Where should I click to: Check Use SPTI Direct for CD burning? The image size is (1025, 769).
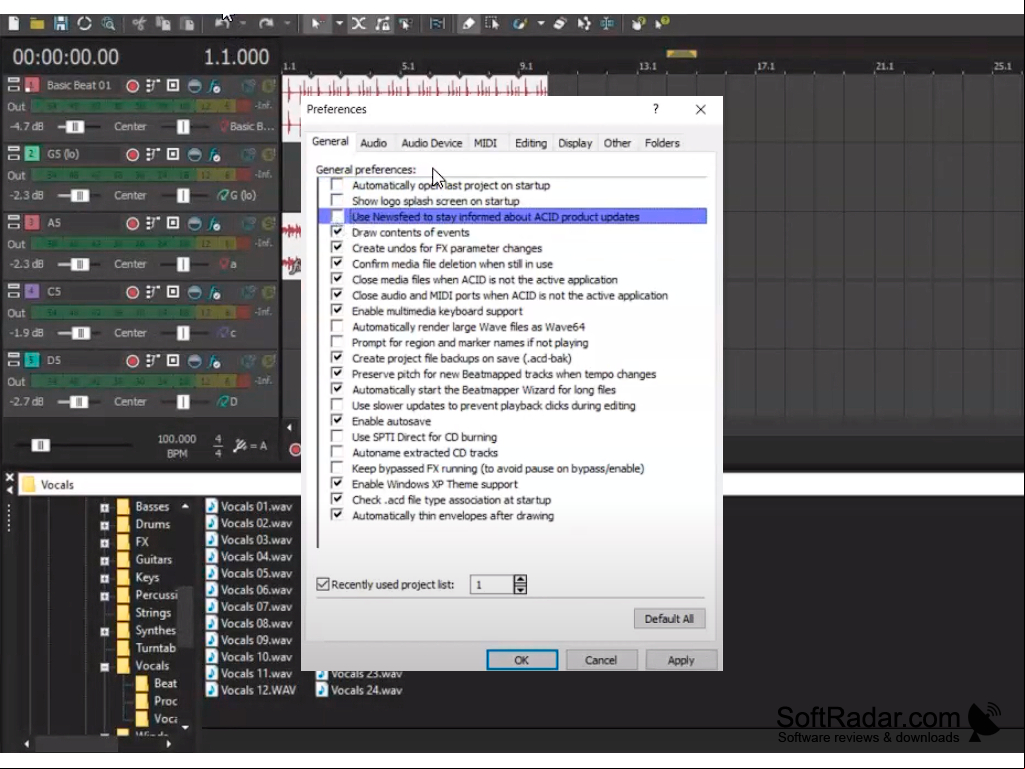coord(337,436)
